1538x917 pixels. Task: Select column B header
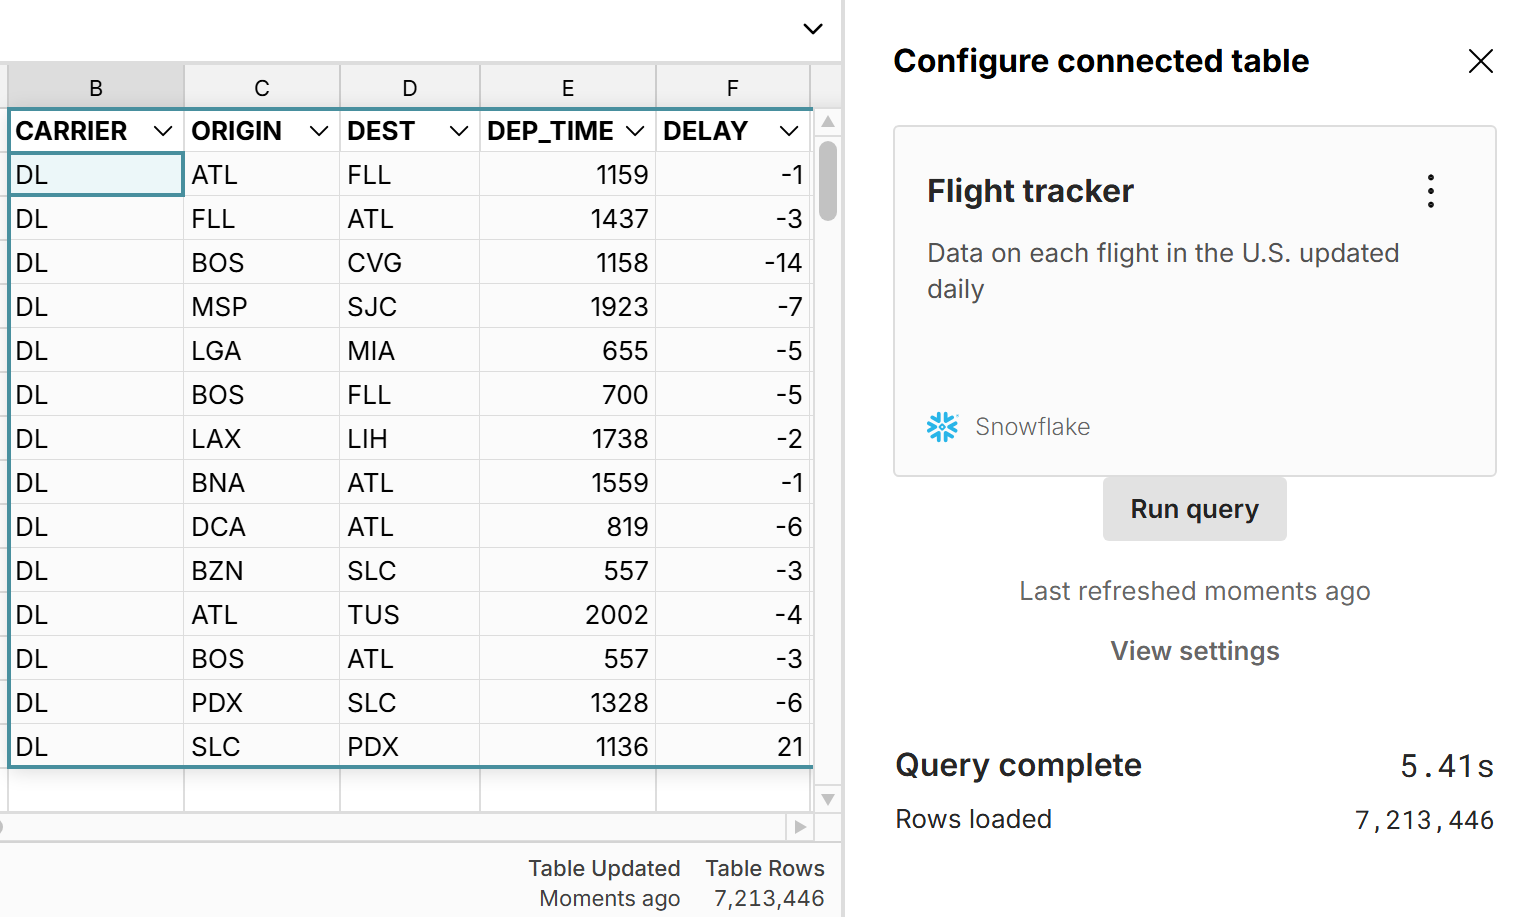tap(96, 87)
